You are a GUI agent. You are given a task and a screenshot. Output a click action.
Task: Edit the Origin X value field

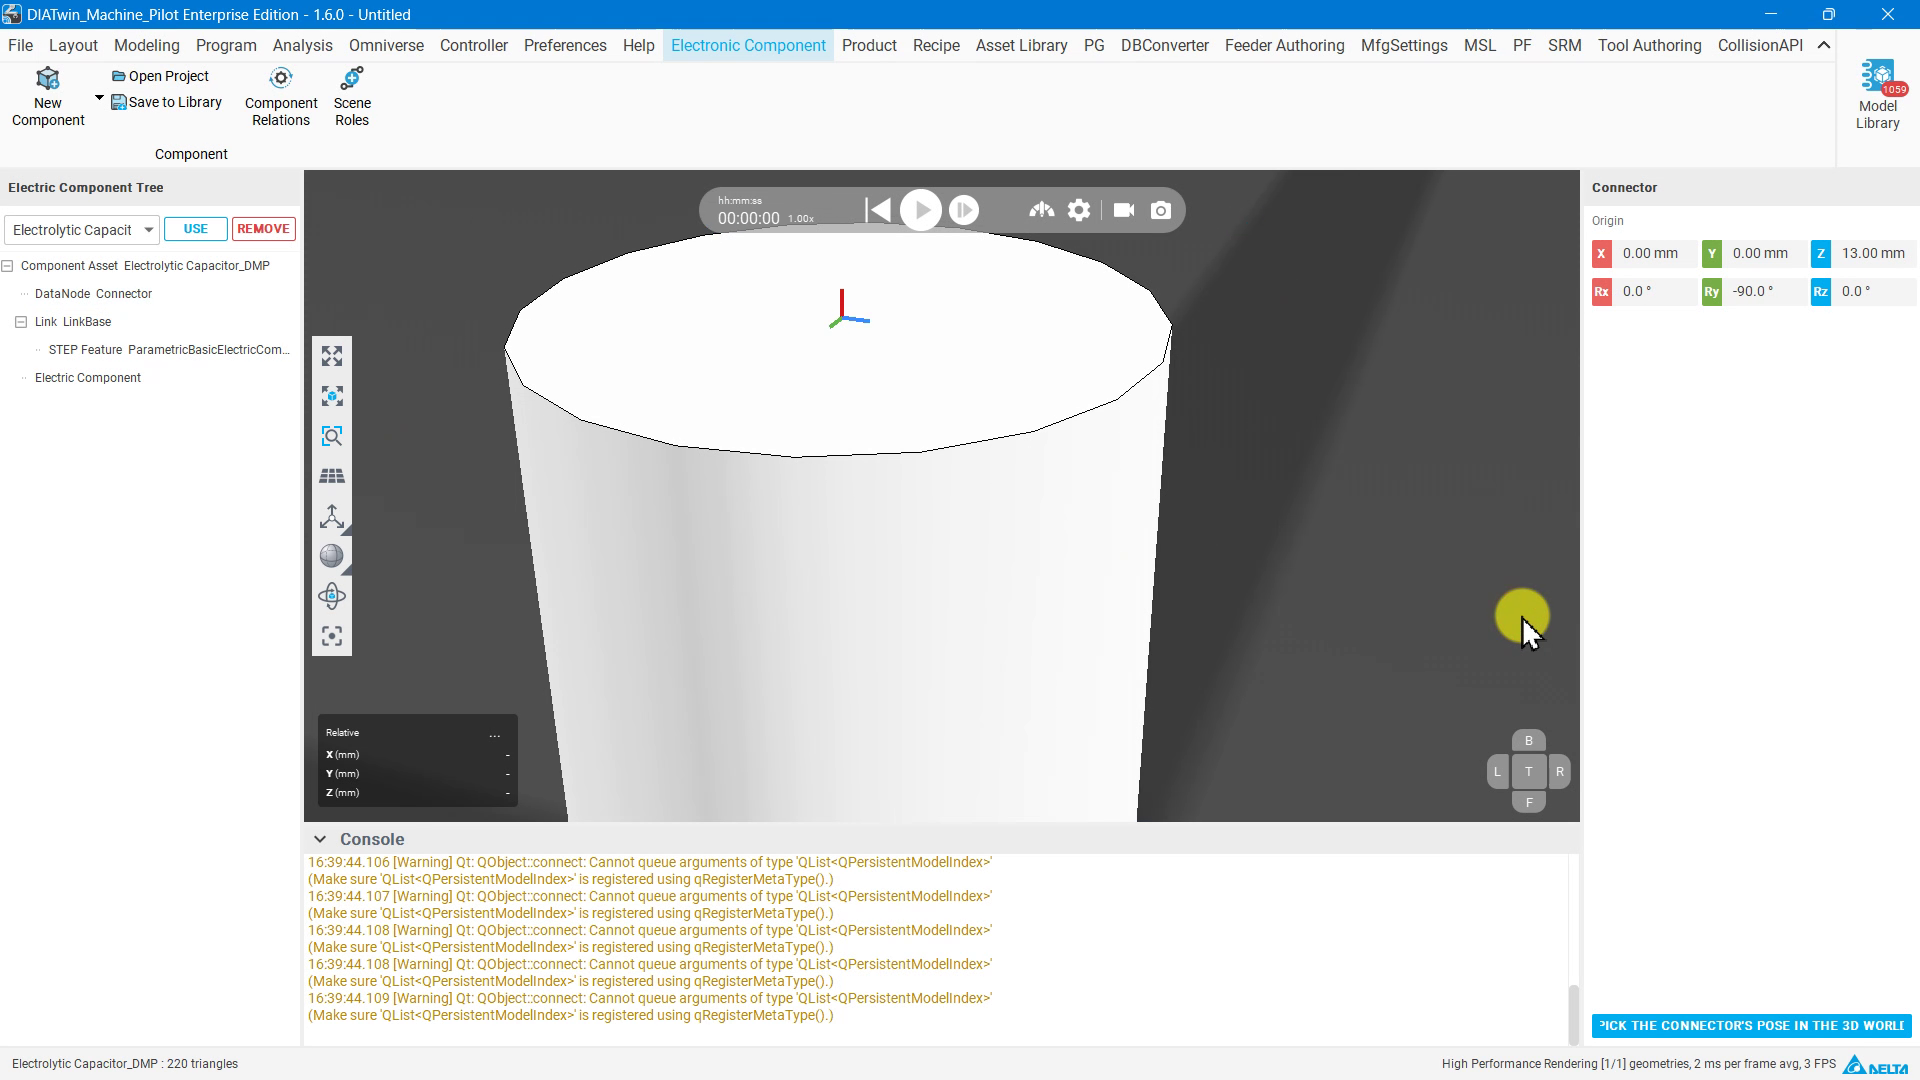1654,254
